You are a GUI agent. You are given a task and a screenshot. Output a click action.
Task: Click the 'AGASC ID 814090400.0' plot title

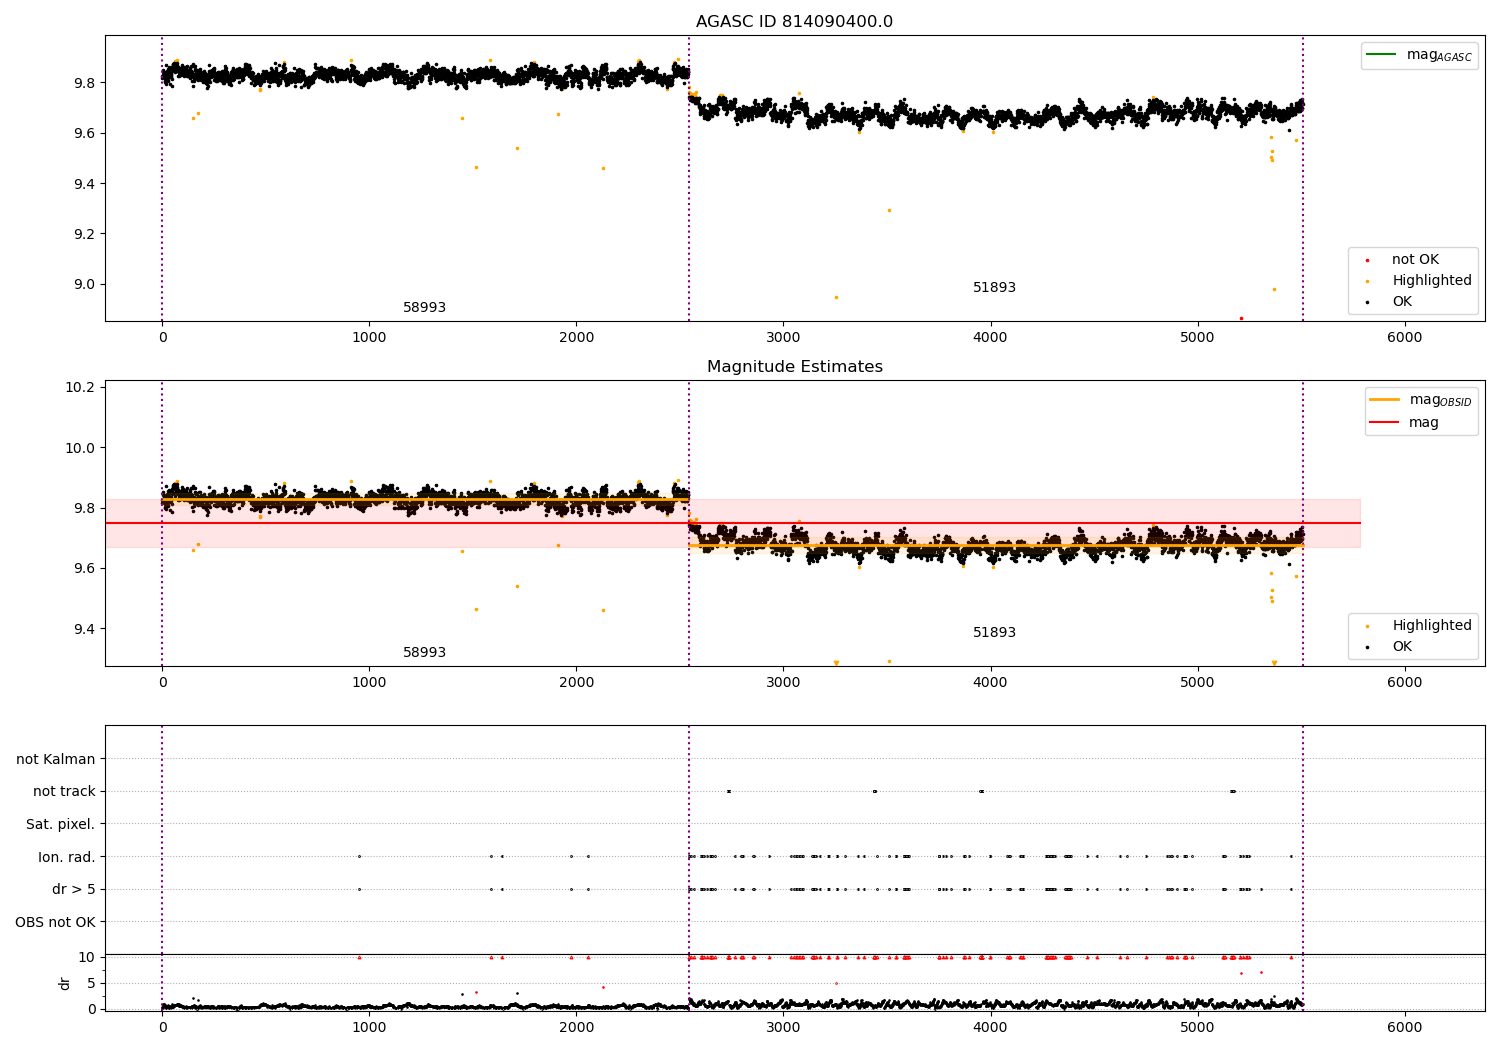tap(794, 22)
